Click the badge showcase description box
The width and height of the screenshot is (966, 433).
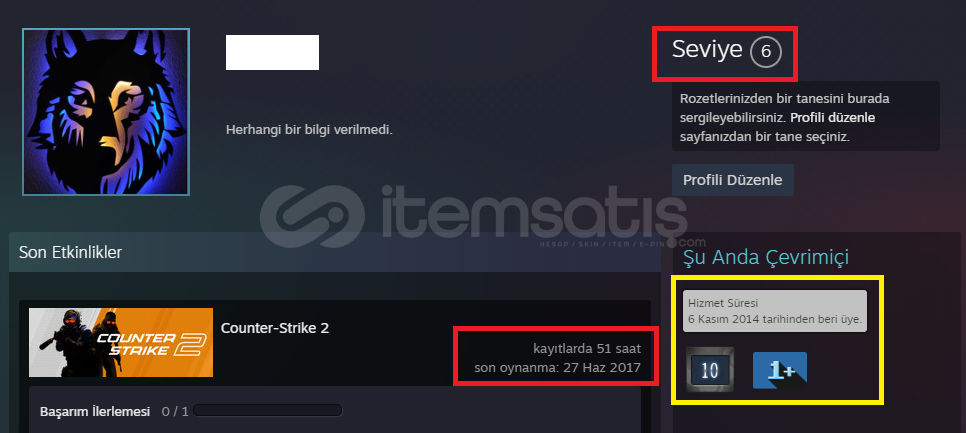coord(806,116)
